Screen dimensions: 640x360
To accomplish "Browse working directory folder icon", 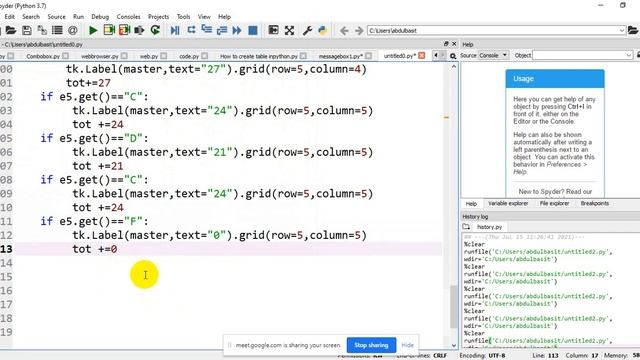I will pyautogui.click(x=633, y=31).
